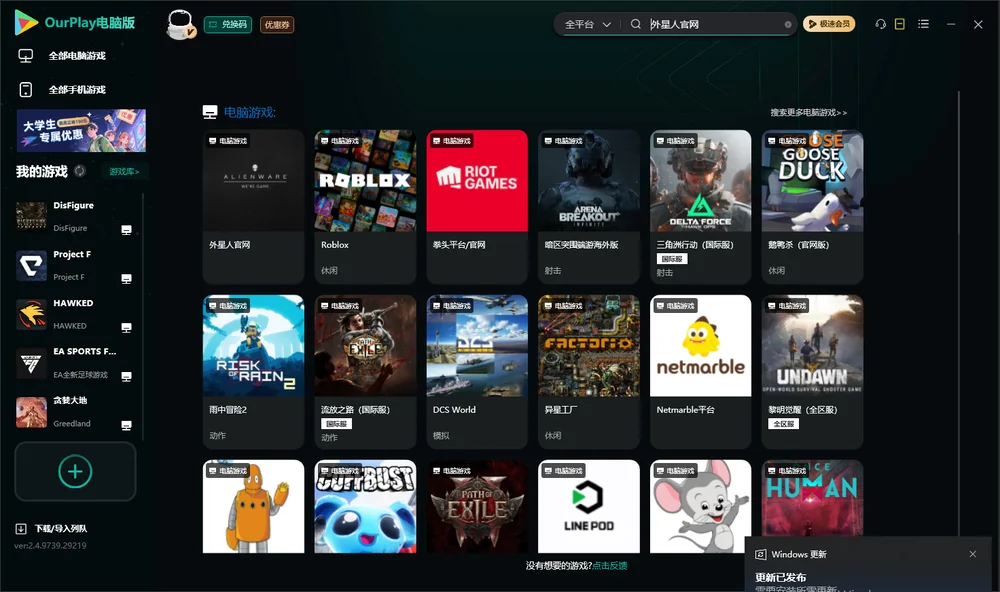Open 搜索更多电脑游戏>> link

click(x=808, y=112)
